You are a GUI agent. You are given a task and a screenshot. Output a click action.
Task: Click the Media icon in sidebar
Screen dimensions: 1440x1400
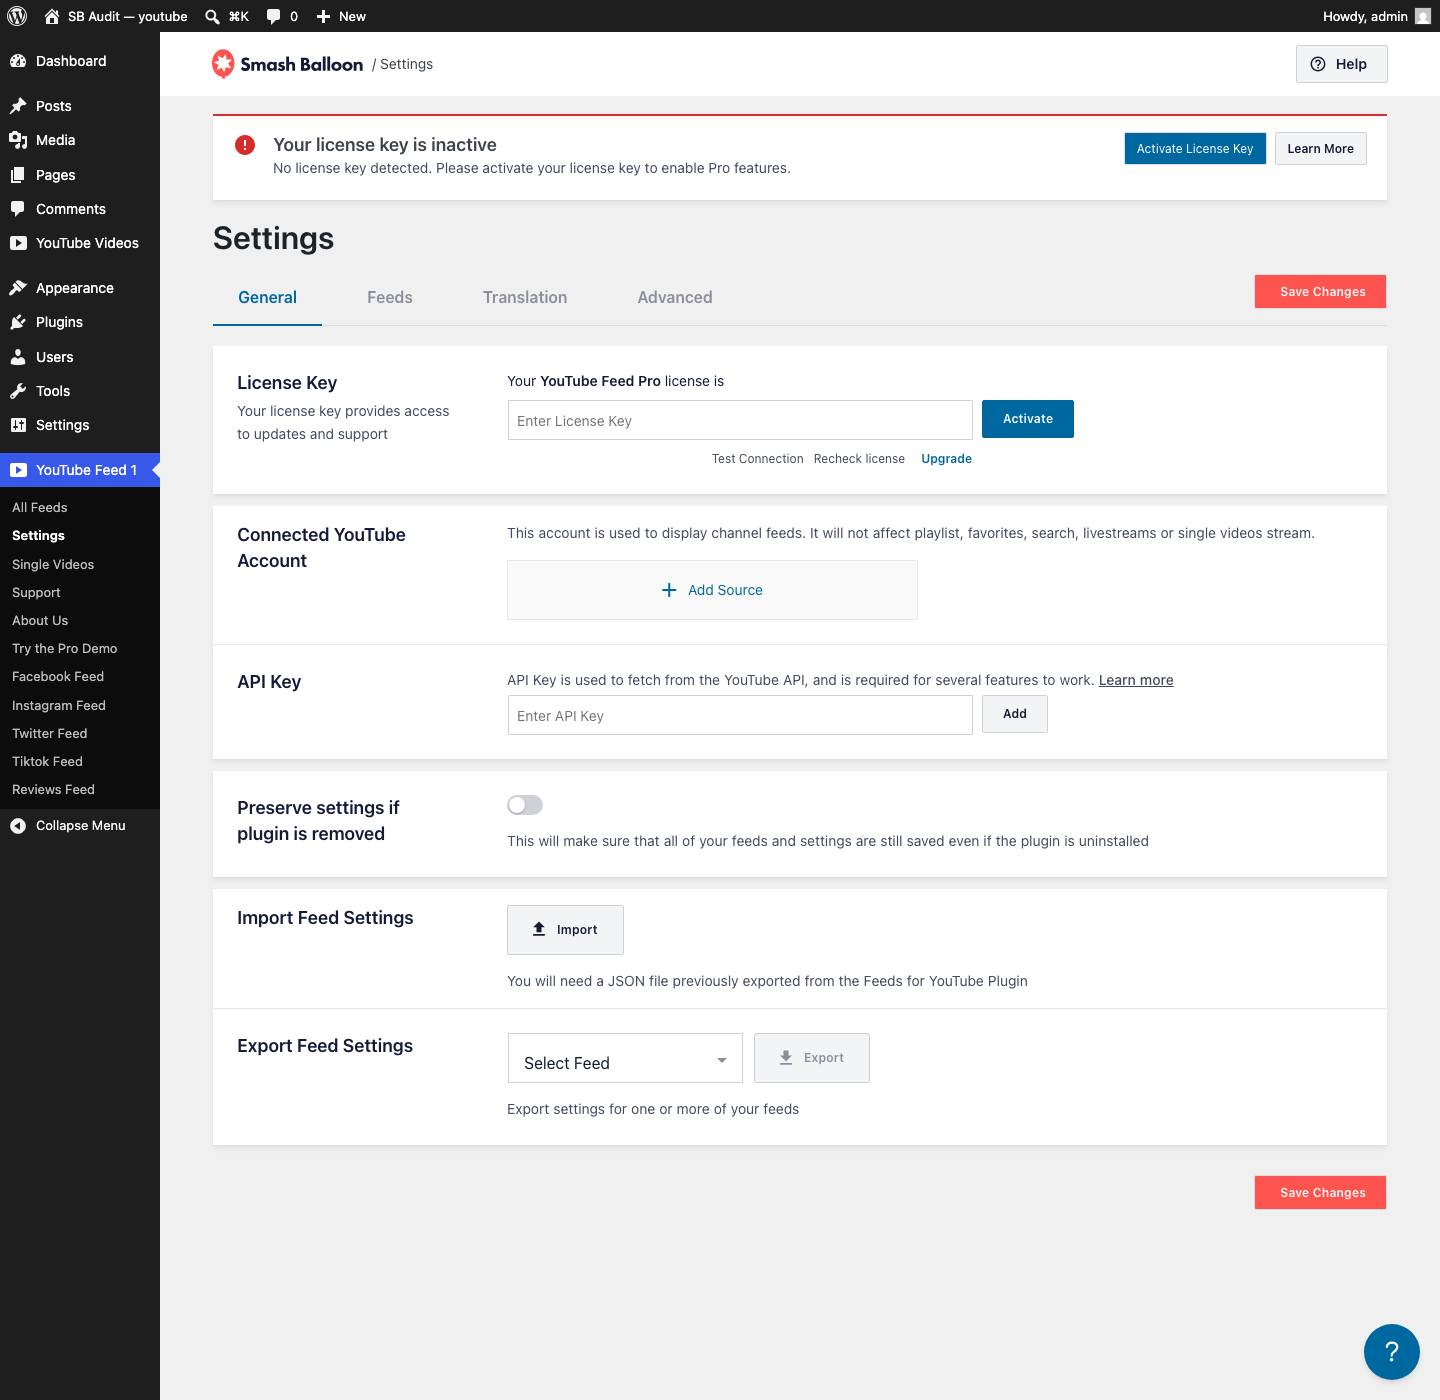coord(18,140)
